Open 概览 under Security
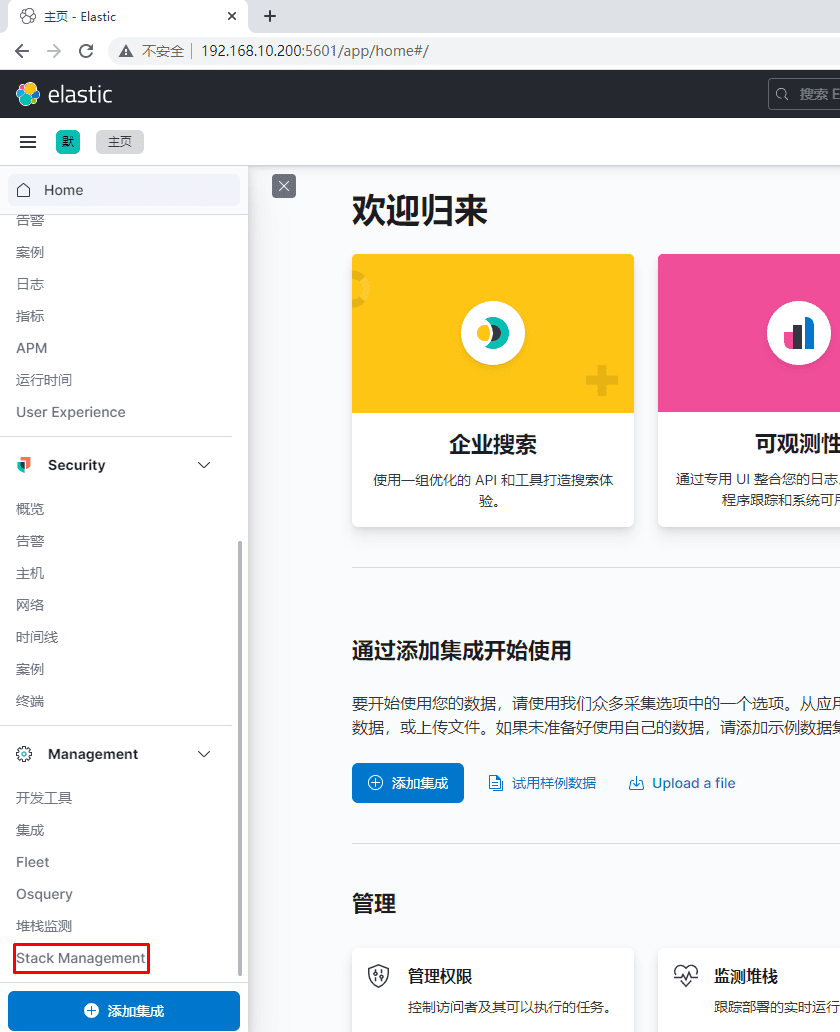 click(x=30, y=509)
